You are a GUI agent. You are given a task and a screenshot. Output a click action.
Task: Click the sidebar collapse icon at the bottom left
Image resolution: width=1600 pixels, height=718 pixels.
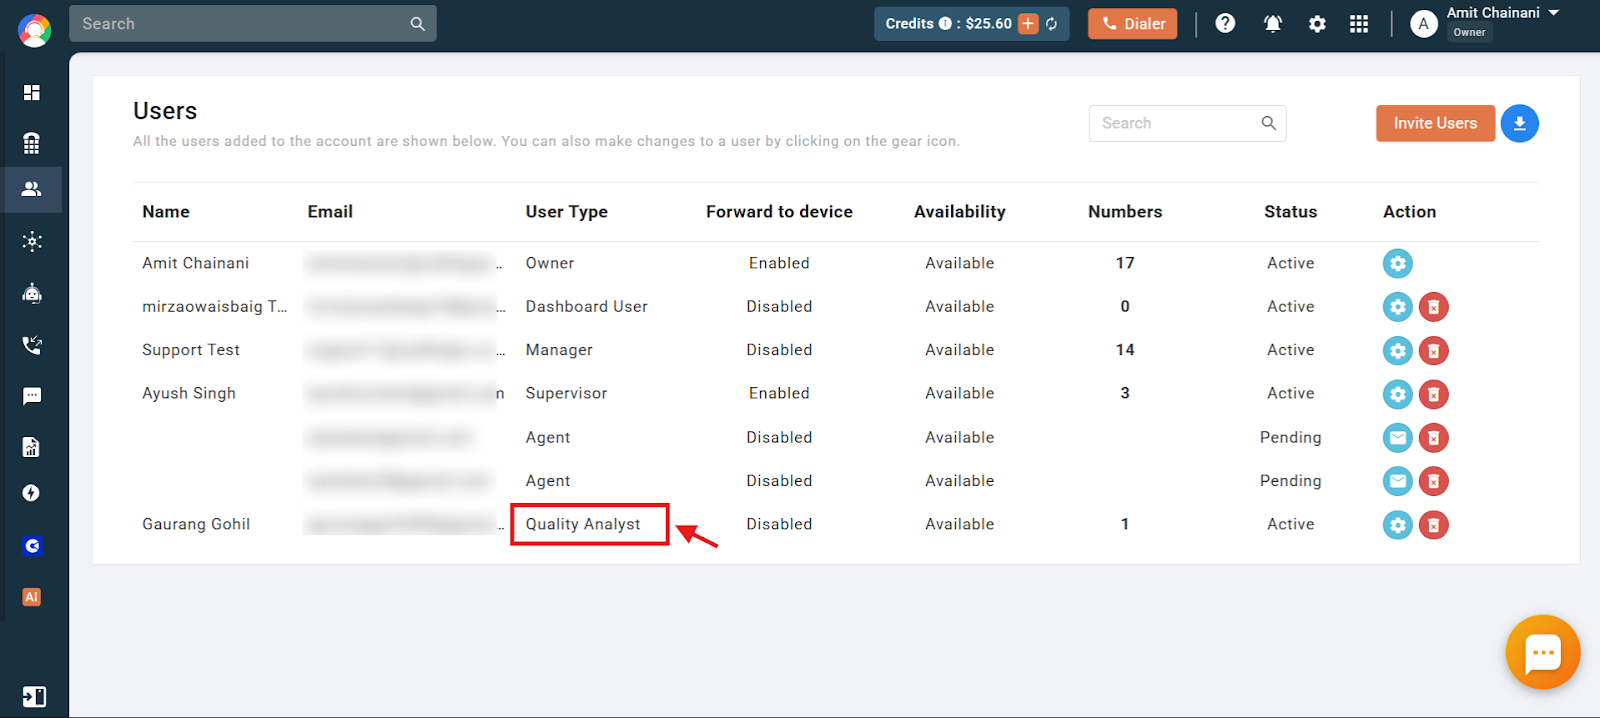point(34,696)
